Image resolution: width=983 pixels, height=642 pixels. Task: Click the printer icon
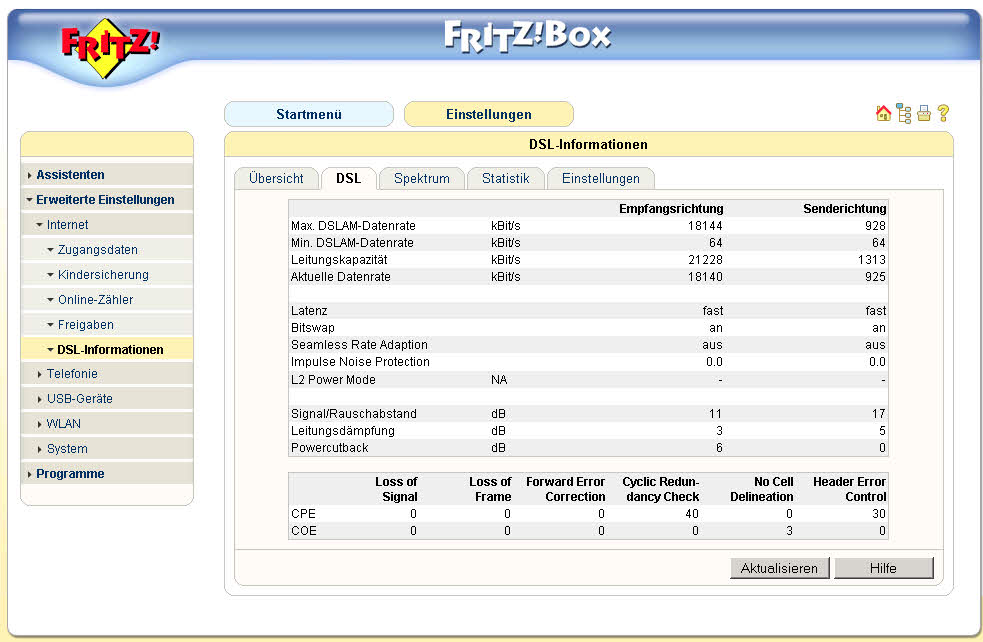pos(923,113)
